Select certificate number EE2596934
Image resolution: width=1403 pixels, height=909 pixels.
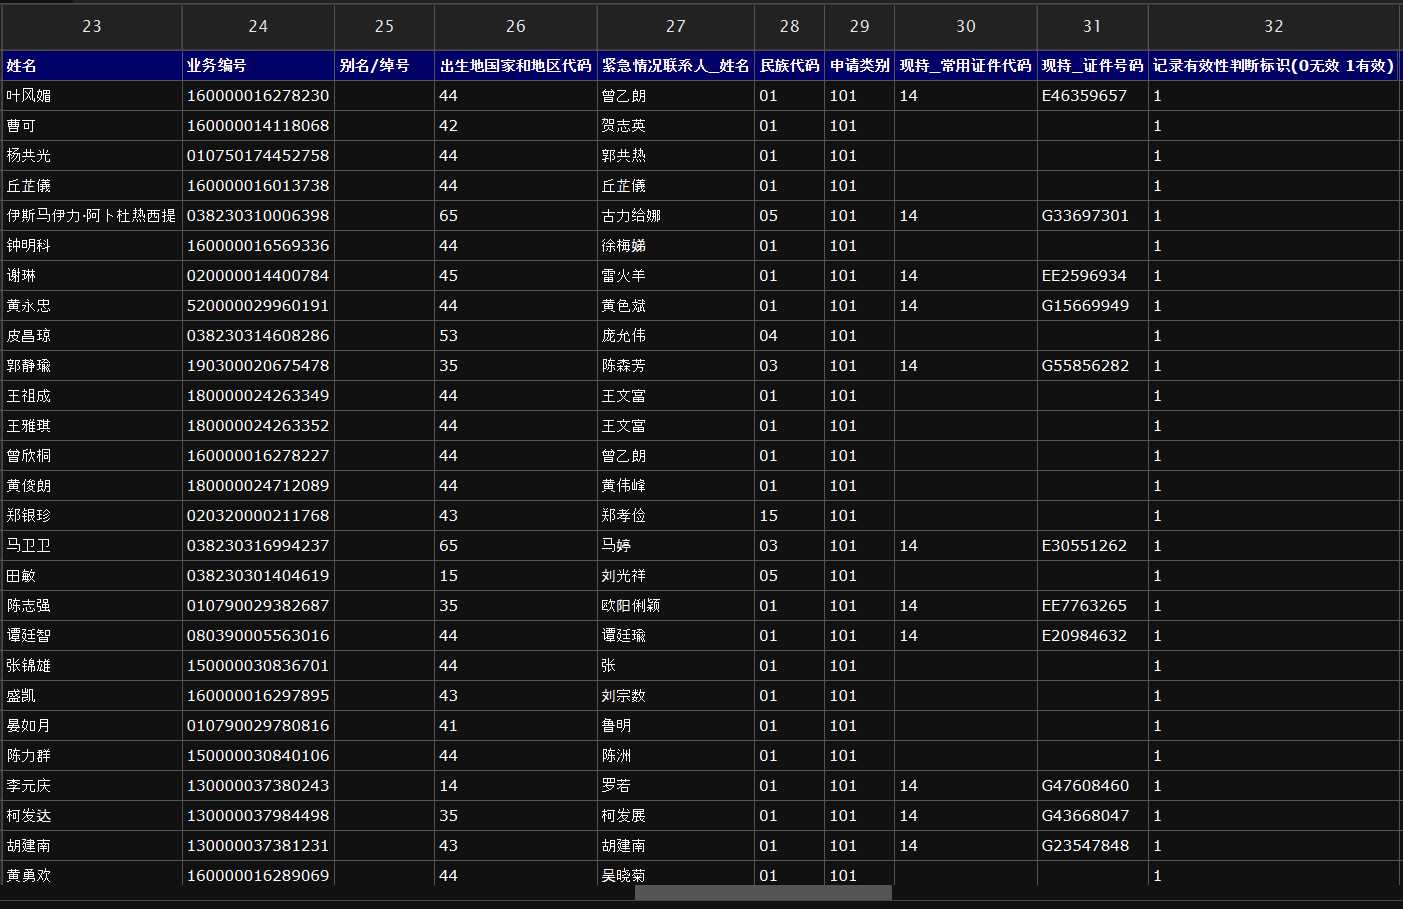click(1092, 276)
